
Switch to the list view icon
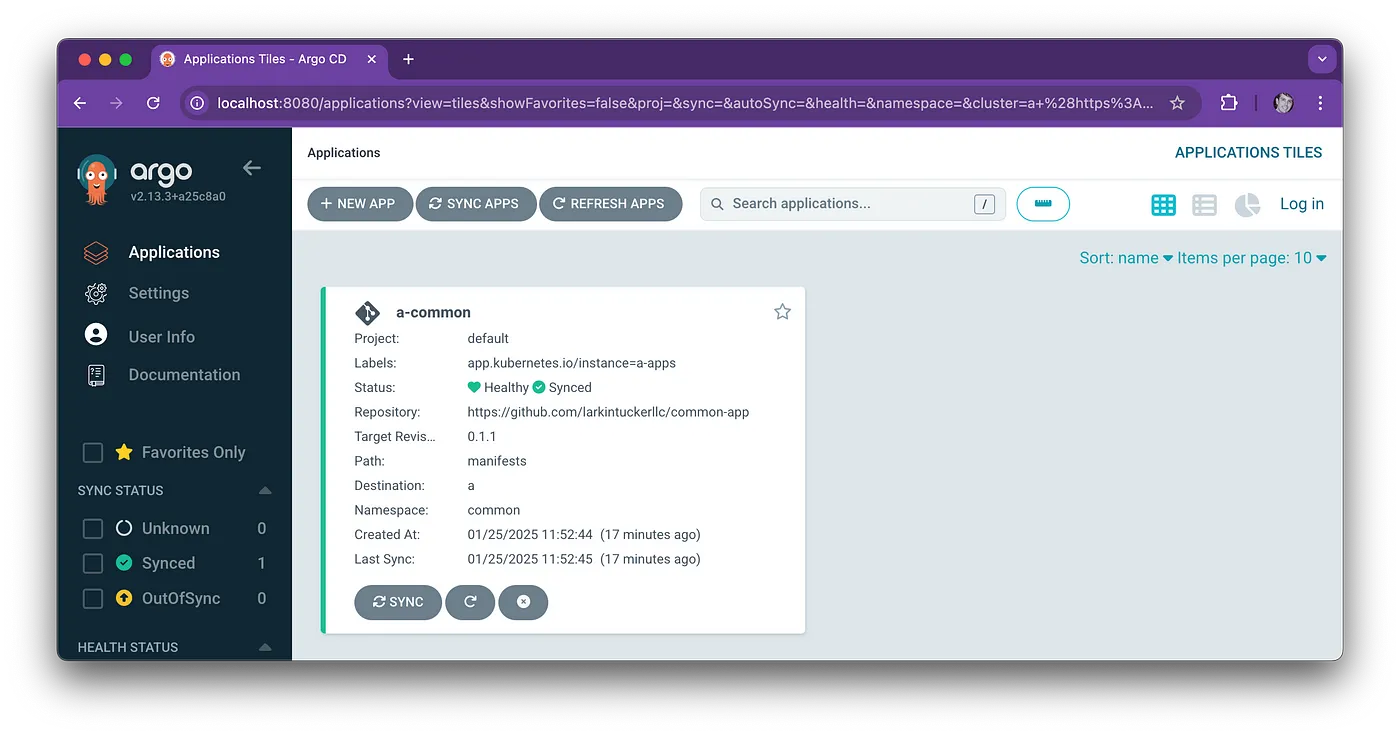tap(1204, 205)
